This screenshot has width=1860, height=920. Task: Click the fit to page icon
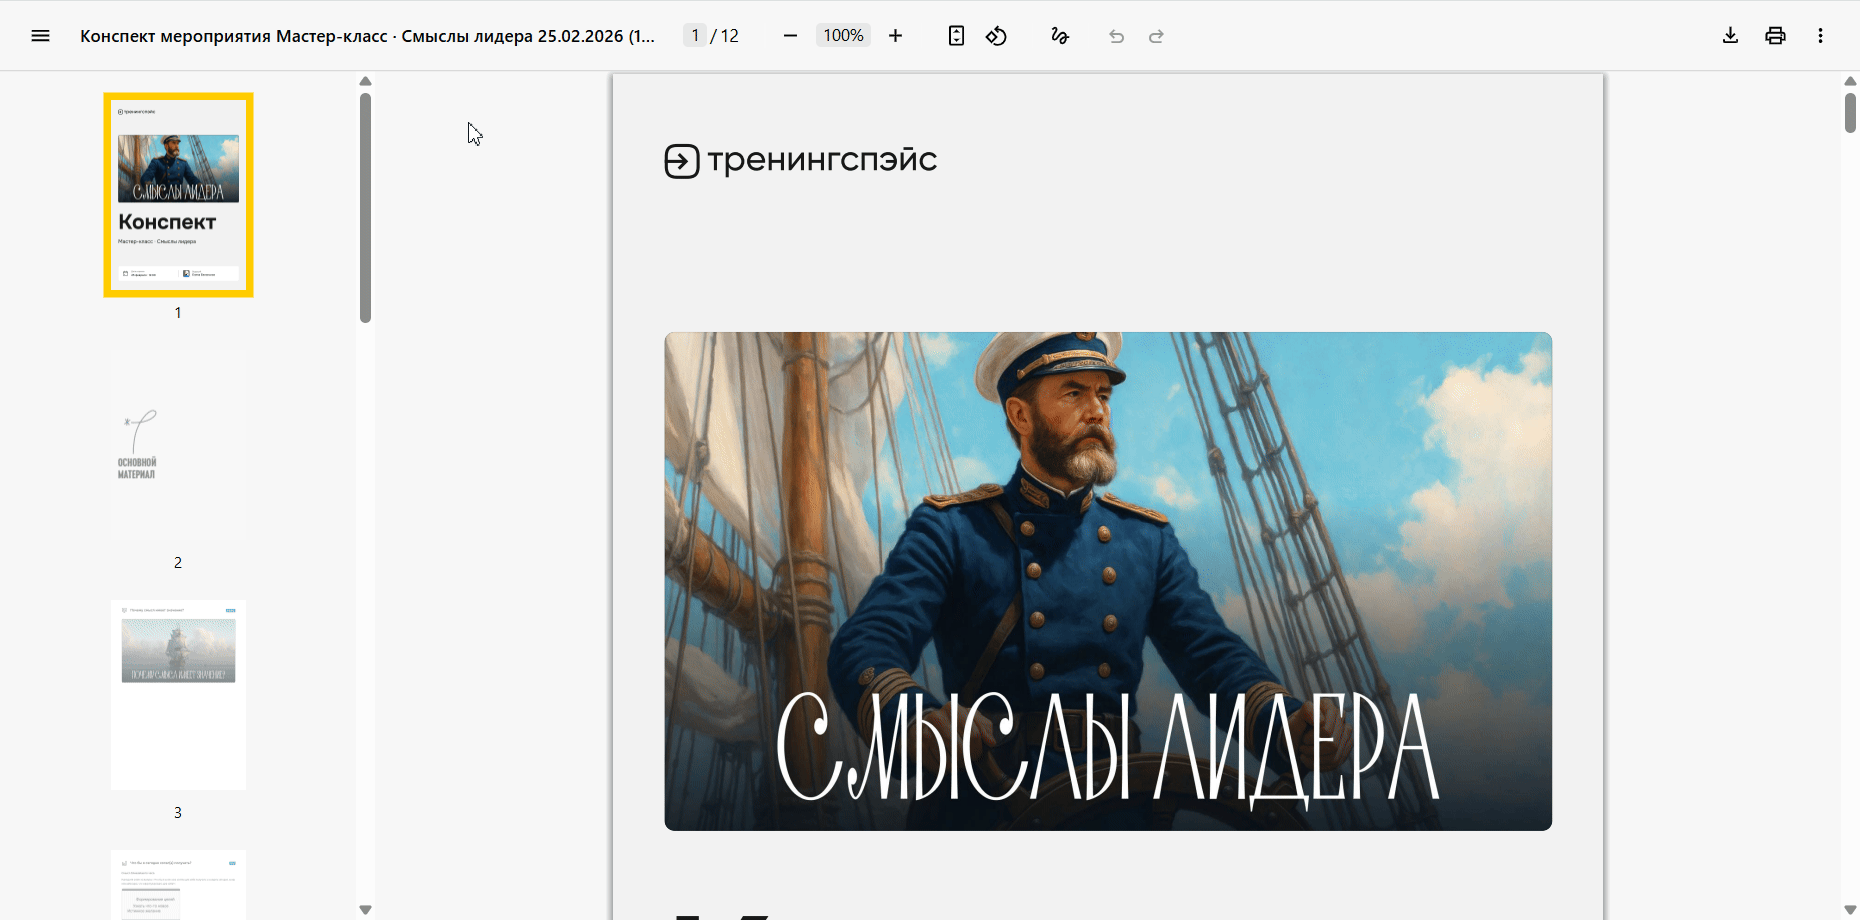956,36
